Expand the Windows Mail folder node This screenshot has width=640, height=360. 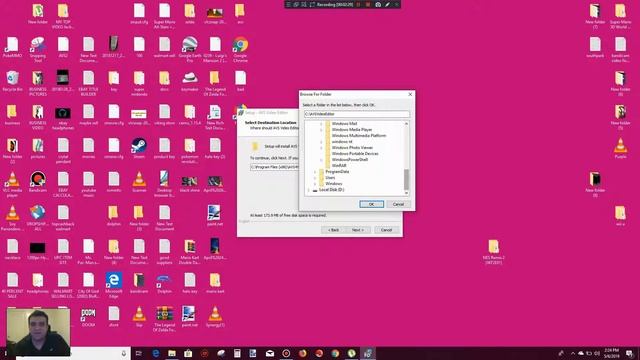click(321, 124)
